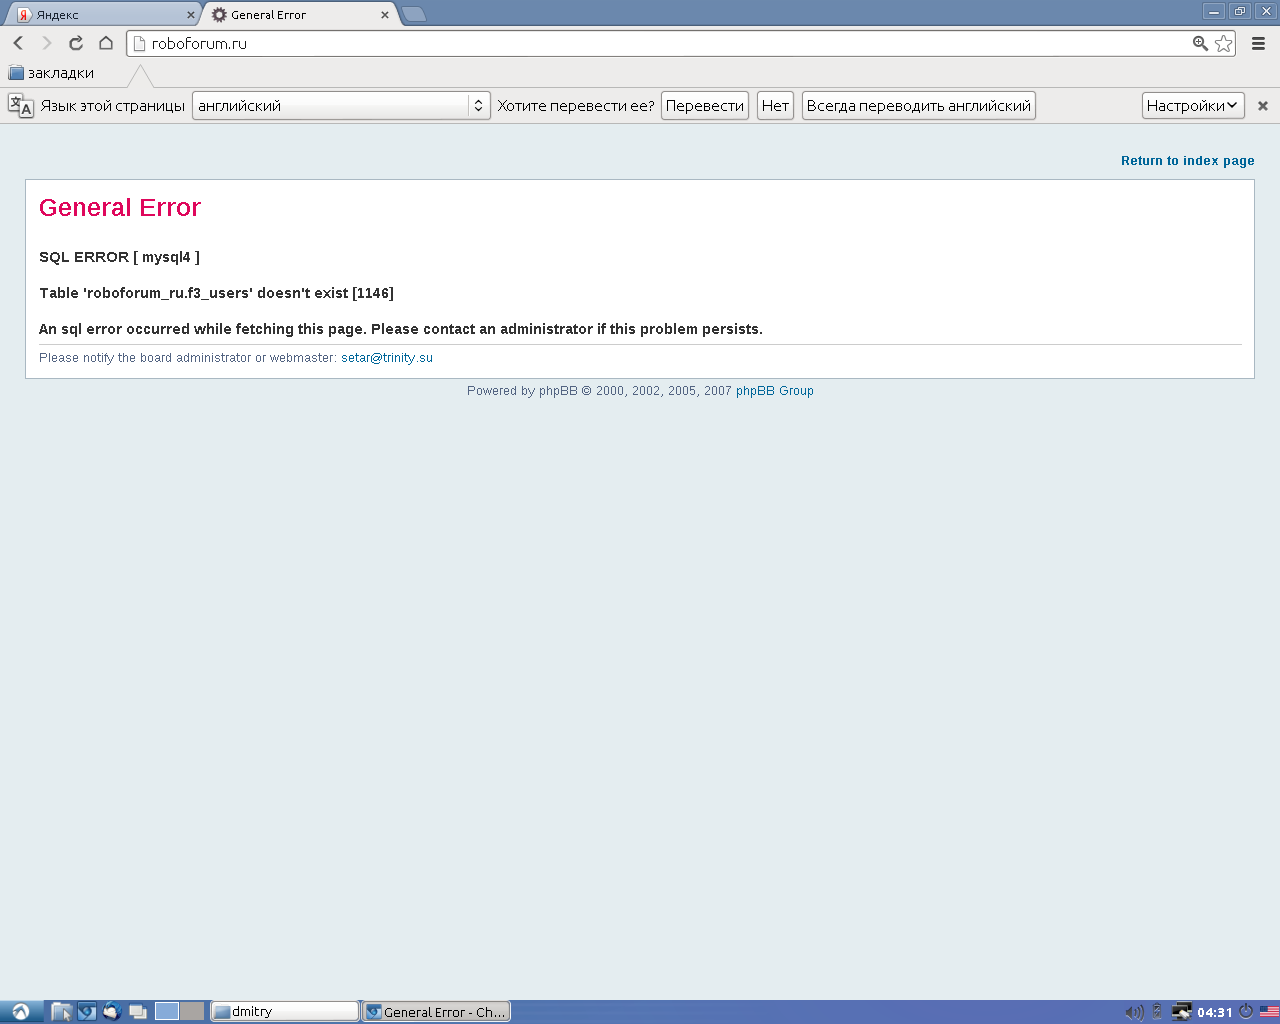
Task: Select General Error Chromium window in taskbar
Action: point(436,1012)
